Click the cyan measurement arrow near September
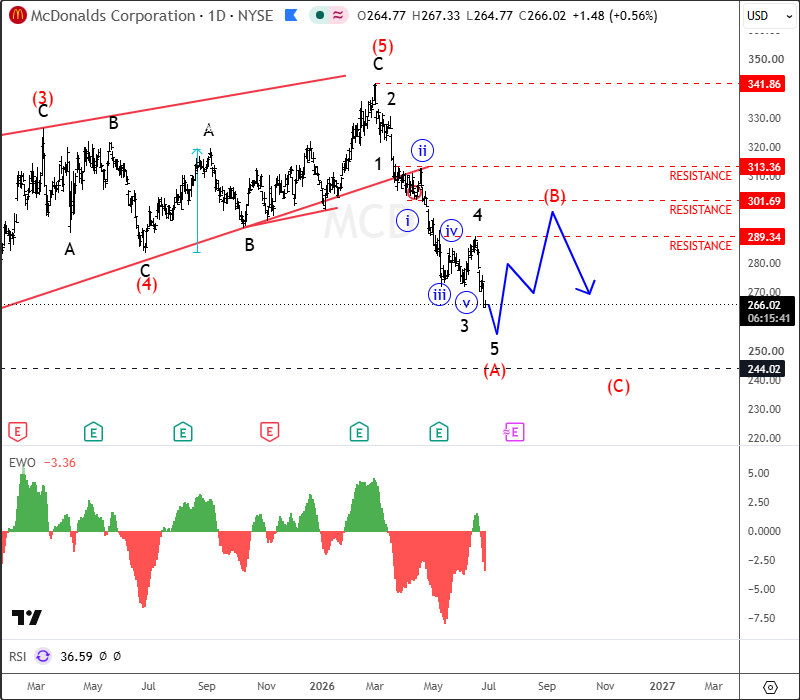 [x=197, y=201]
